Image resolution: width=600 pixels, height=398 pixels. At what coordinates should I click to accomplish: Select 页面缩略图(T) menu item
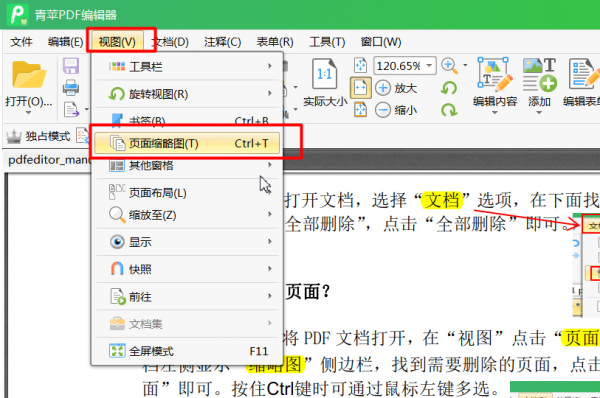[x=188, y=143]
